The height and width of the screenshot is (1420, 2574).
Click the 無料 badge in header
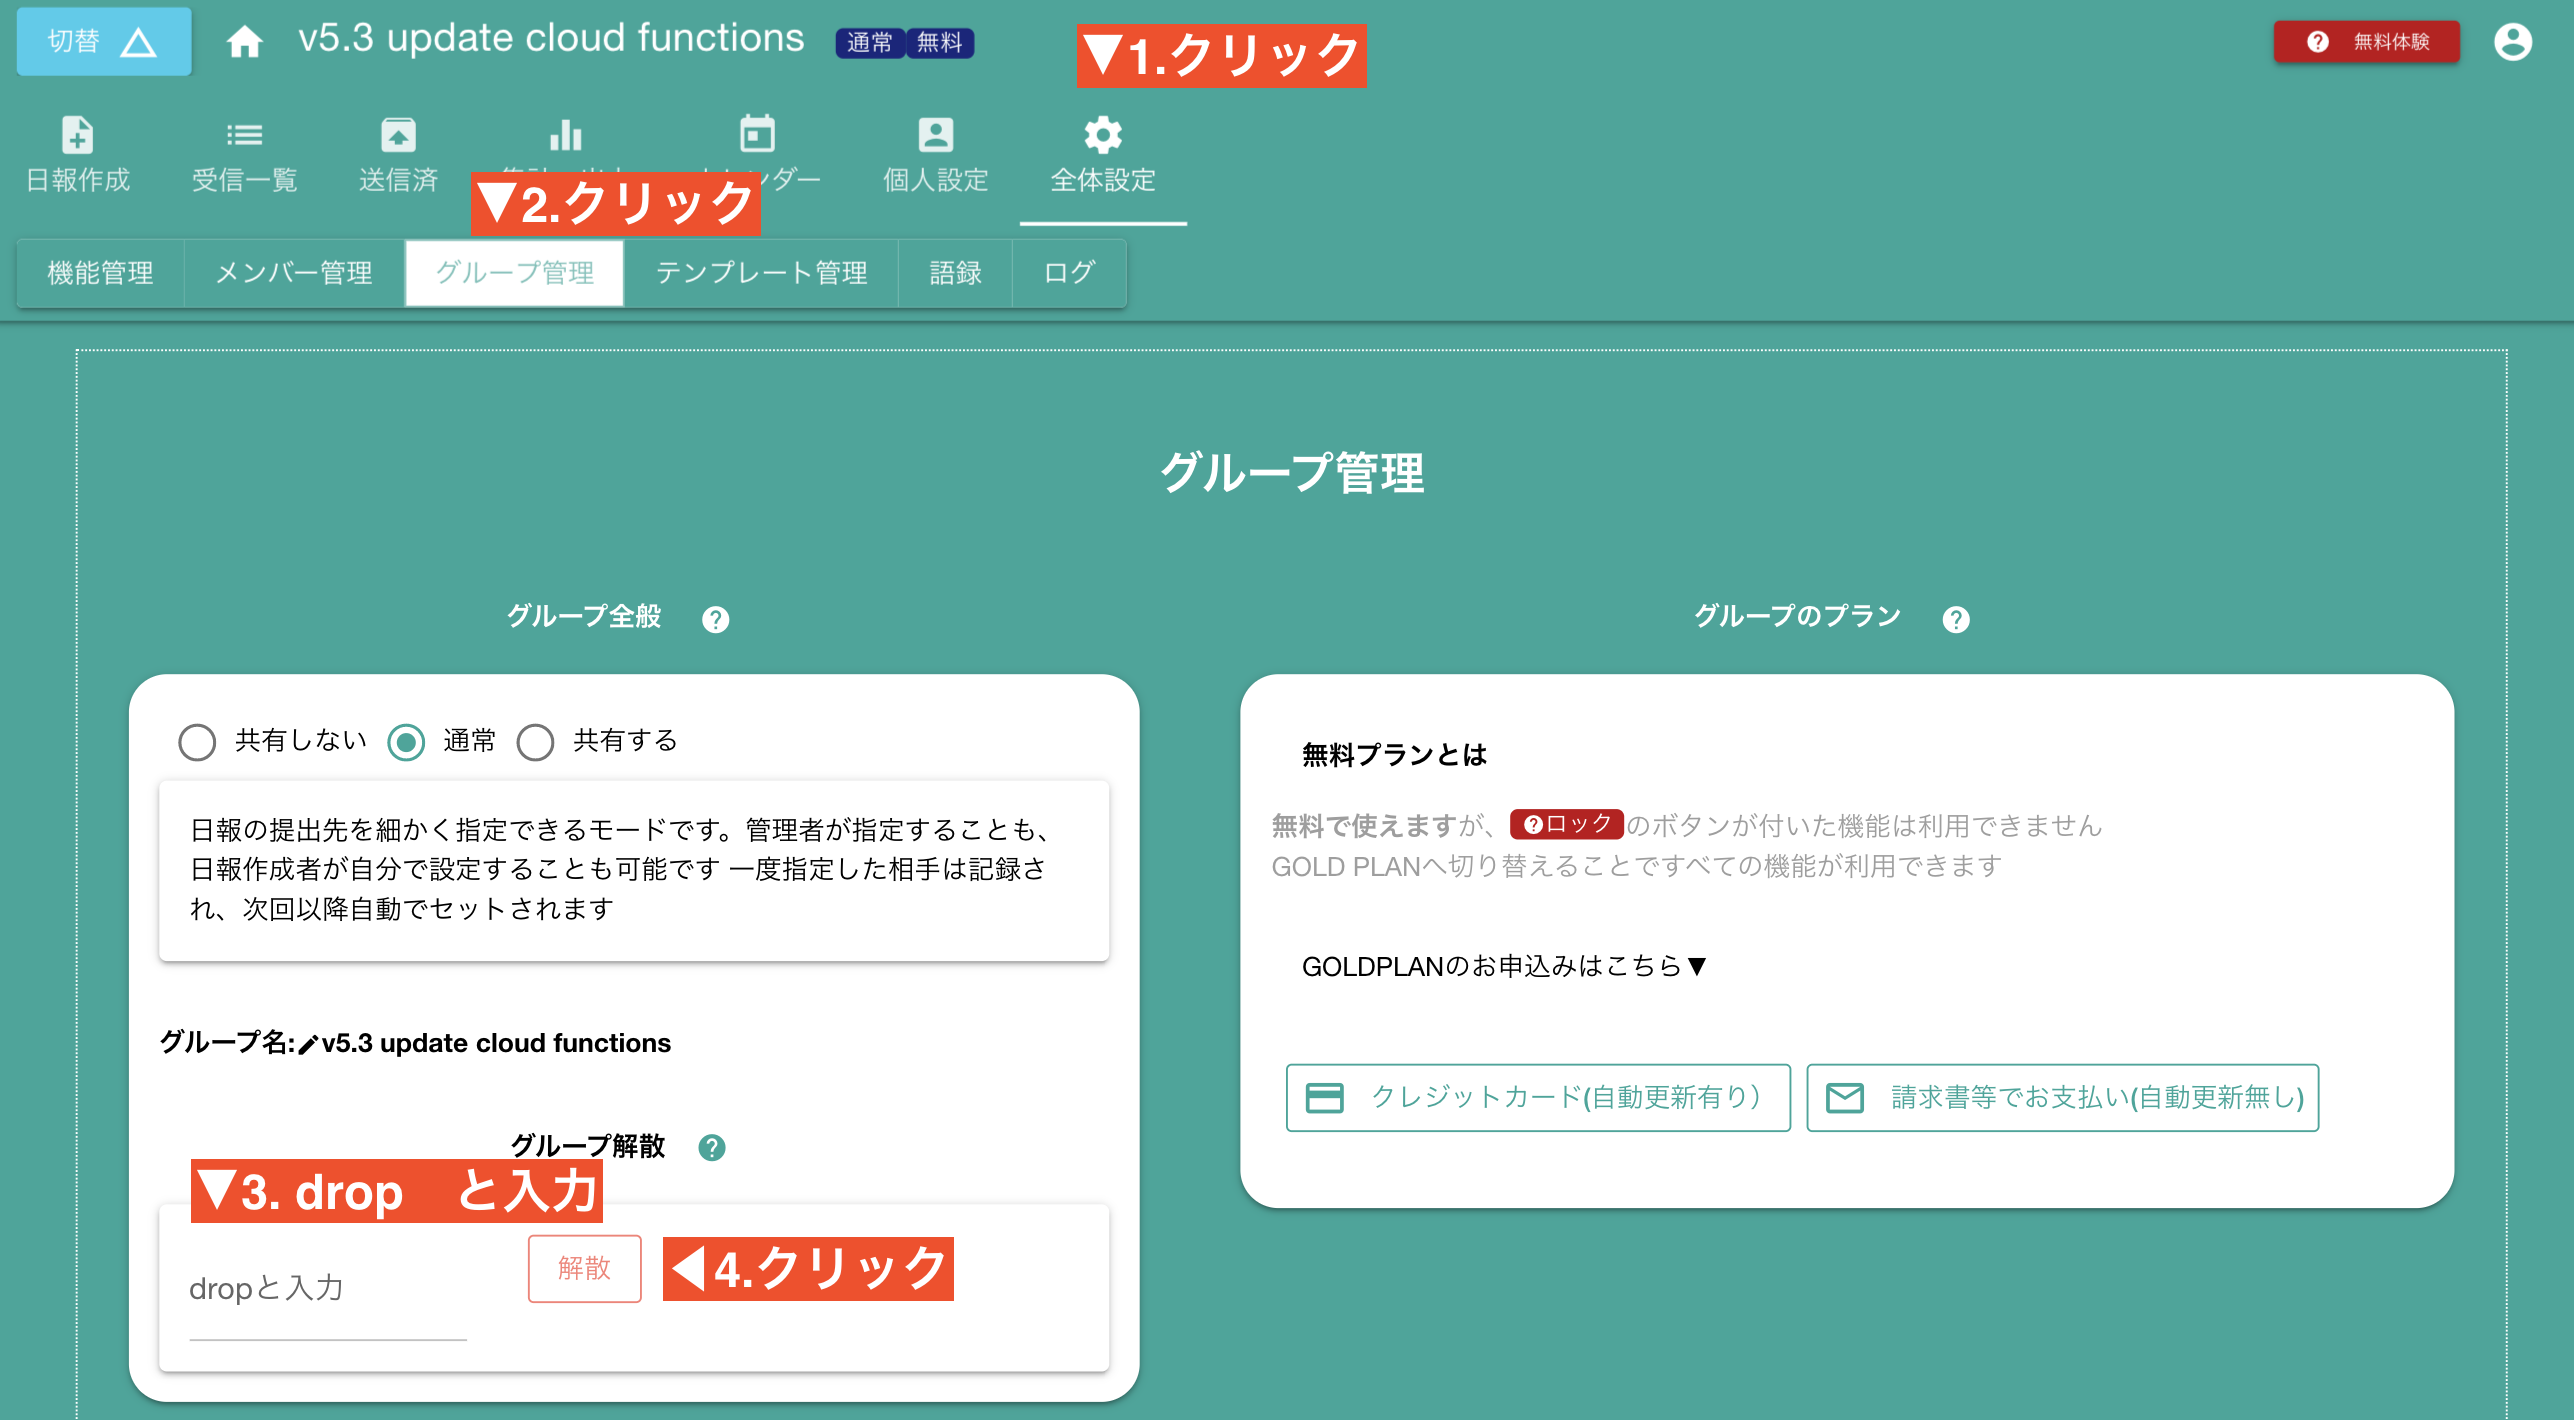click(940, 43)
